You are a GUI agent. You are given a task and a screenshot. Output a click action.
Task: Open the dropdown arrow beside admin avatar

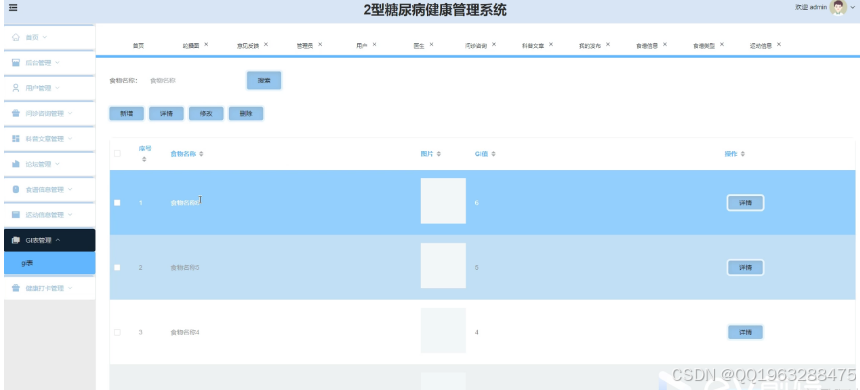point(852,7)
